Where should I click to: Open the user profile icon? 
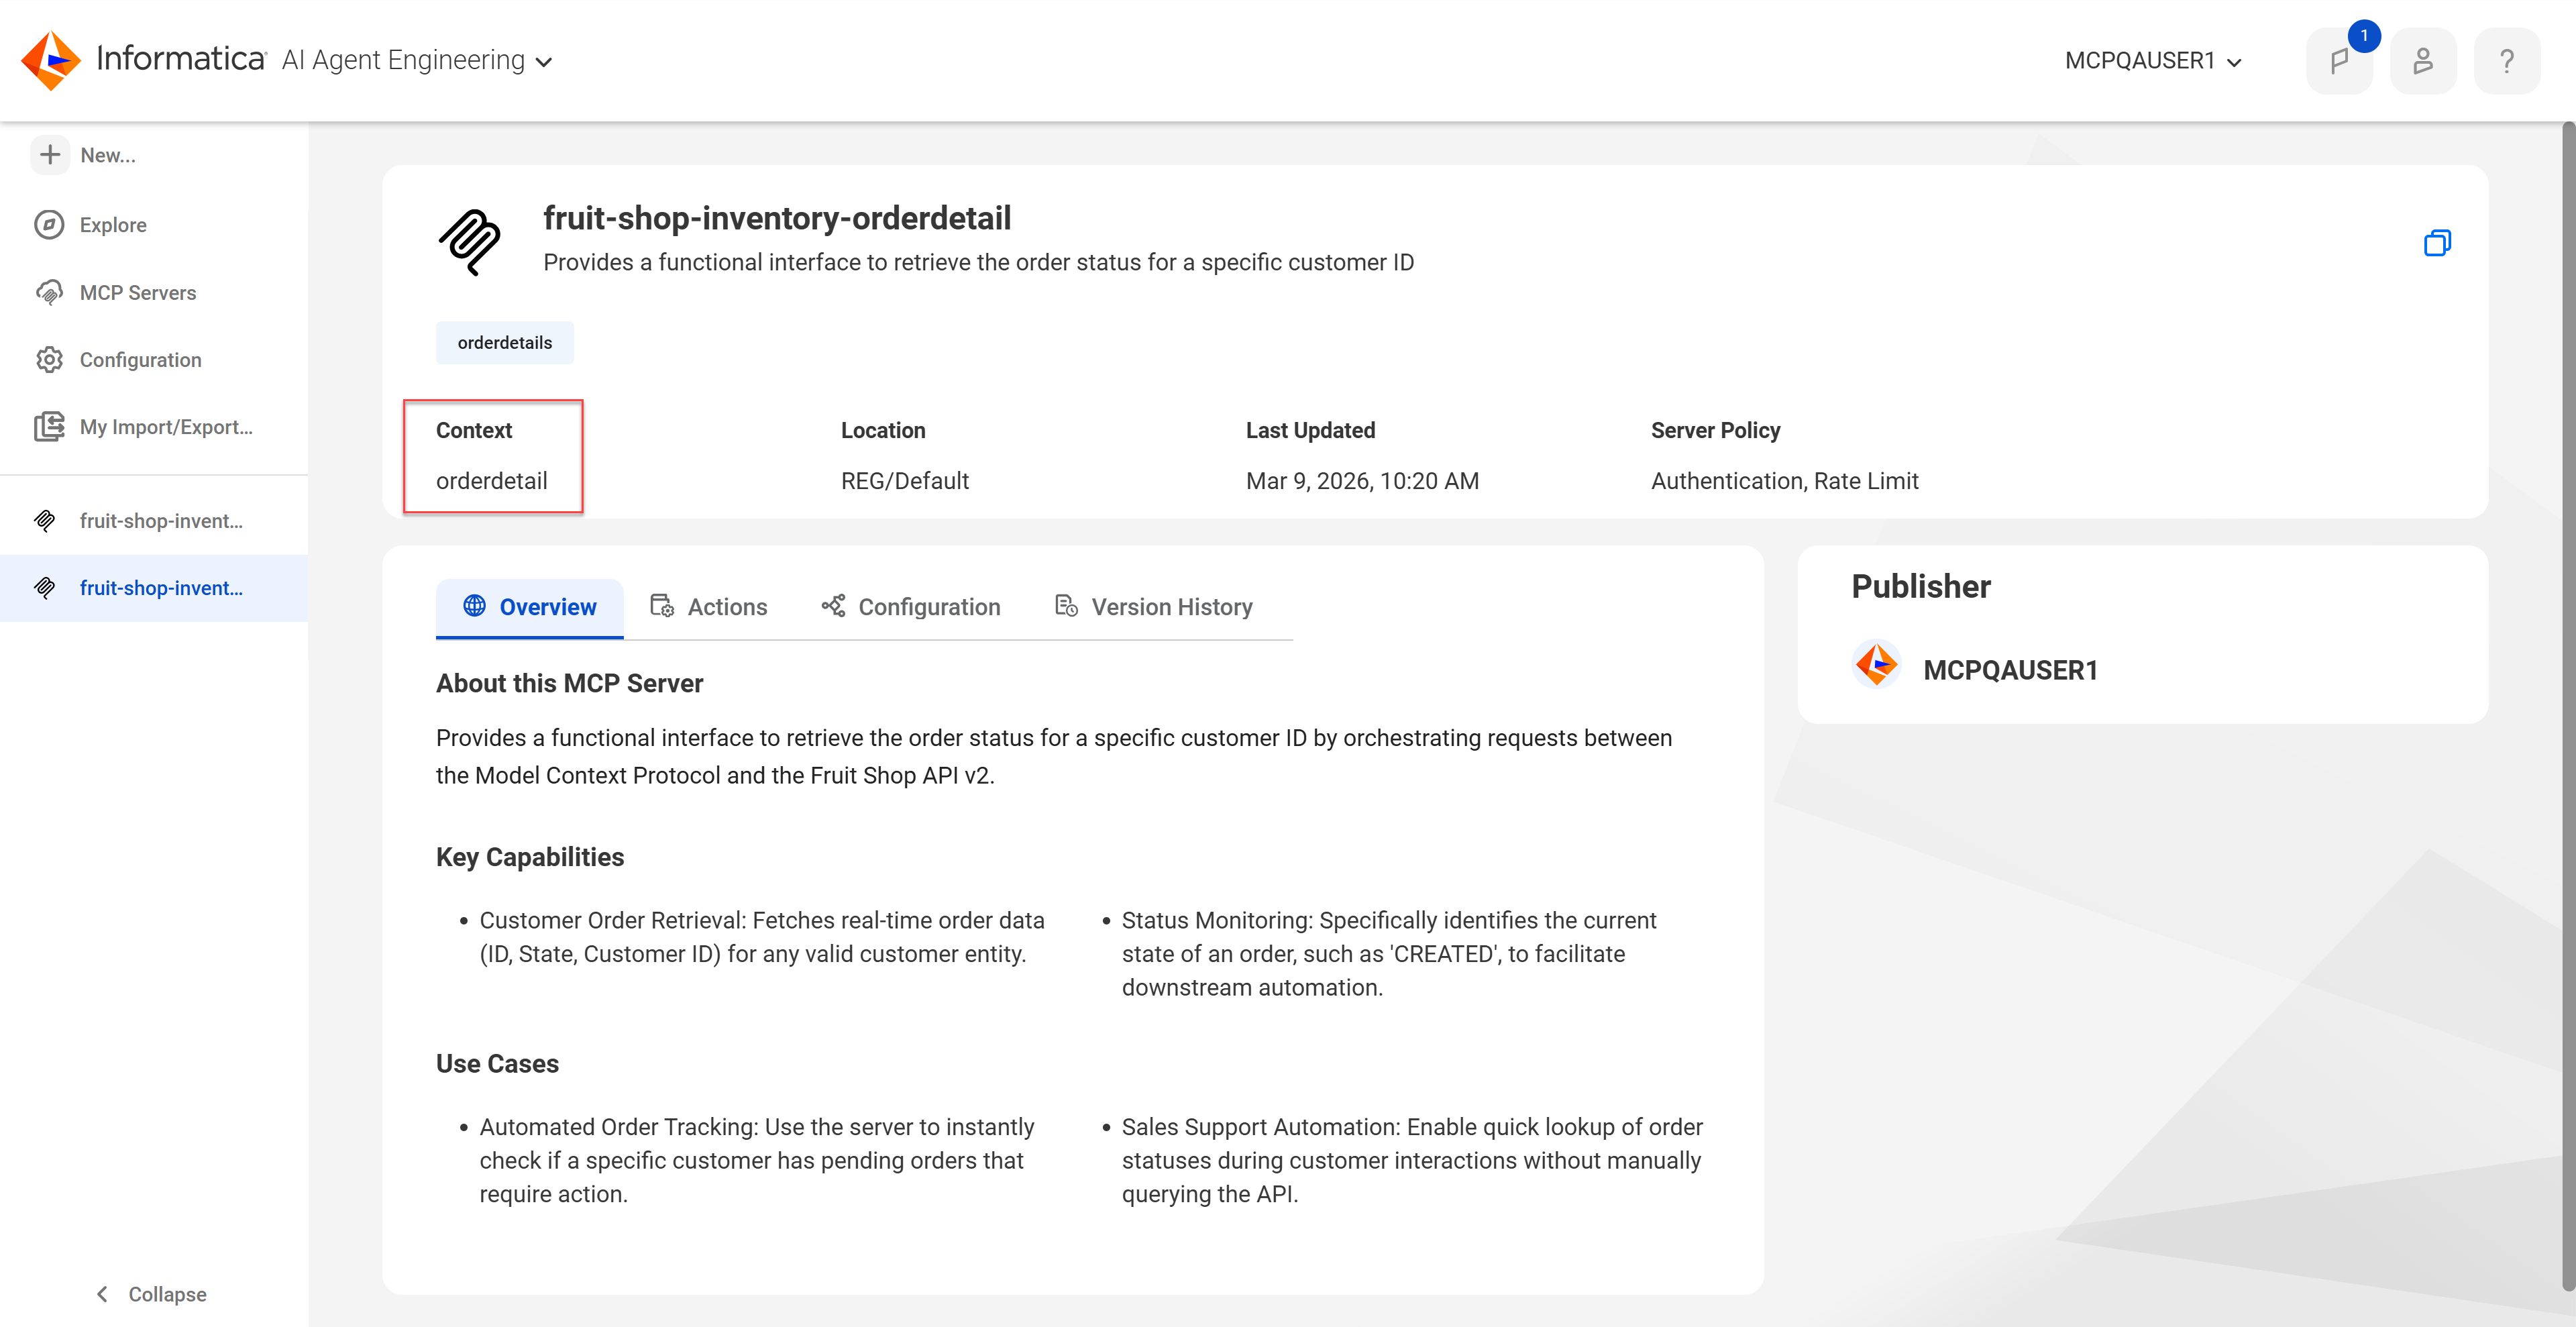(x=2423, y=61)
